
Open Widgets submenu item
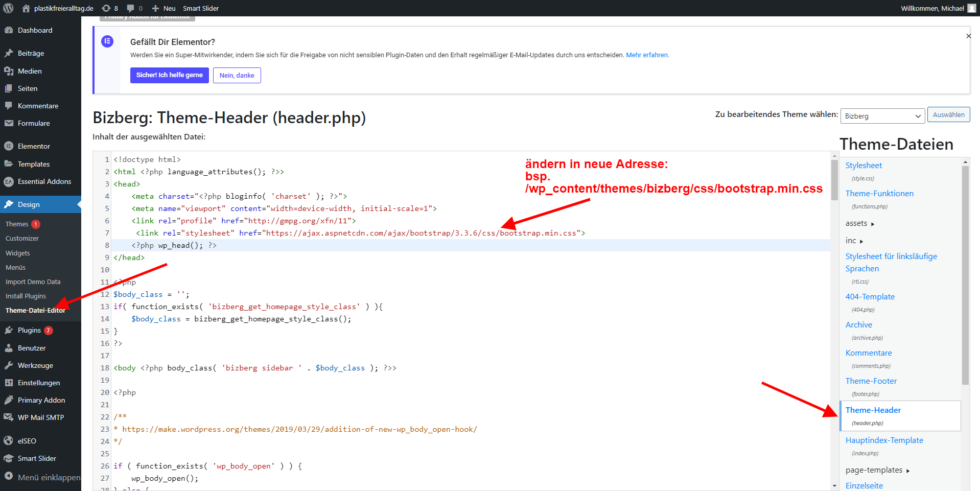18,253
